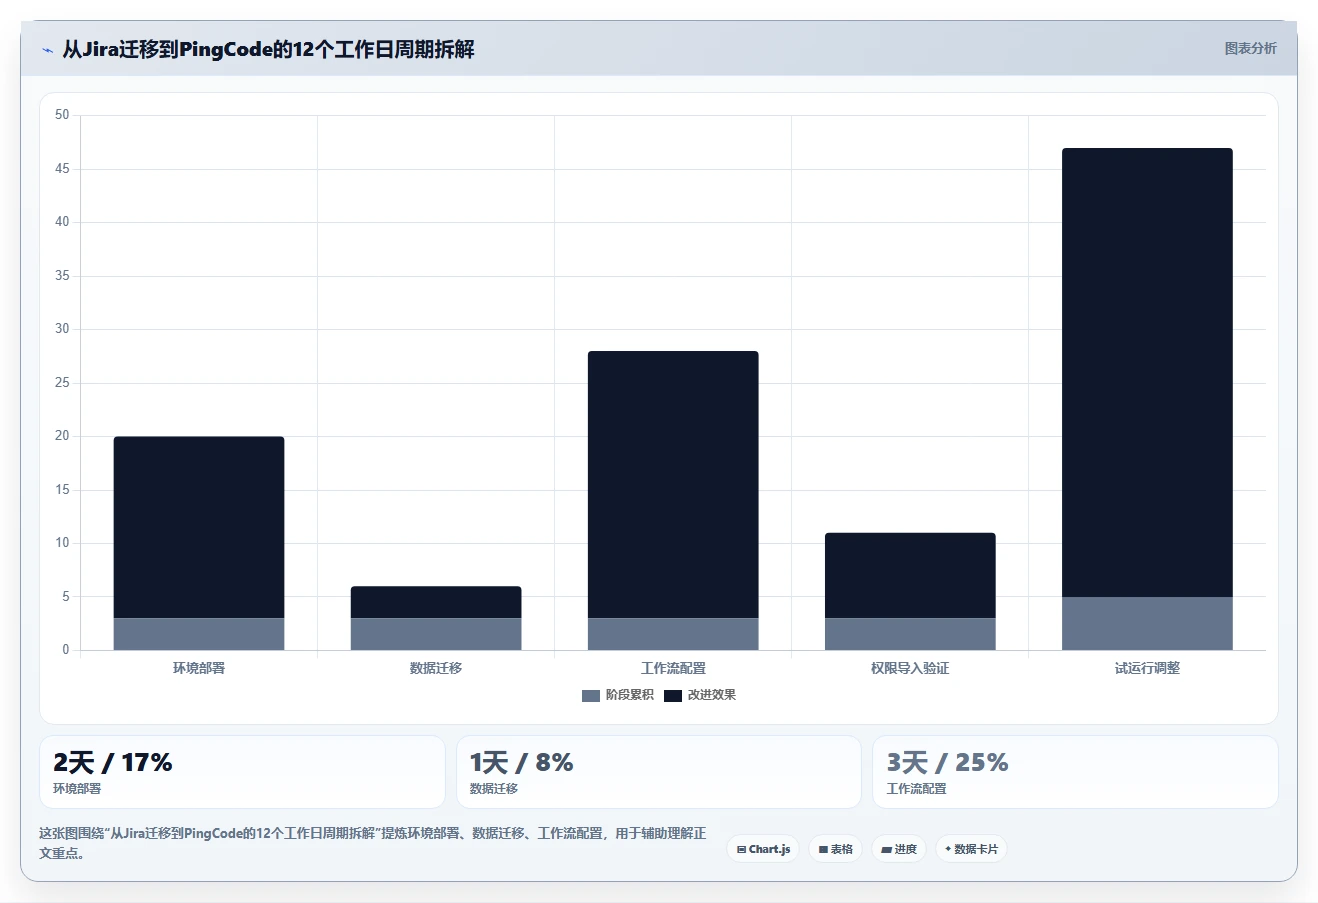Click the chart title 从Jira迁移到PingCode的12个工作日周期拆解
The width and height of the screenshot is (1318, 903).
click(268, 49)
